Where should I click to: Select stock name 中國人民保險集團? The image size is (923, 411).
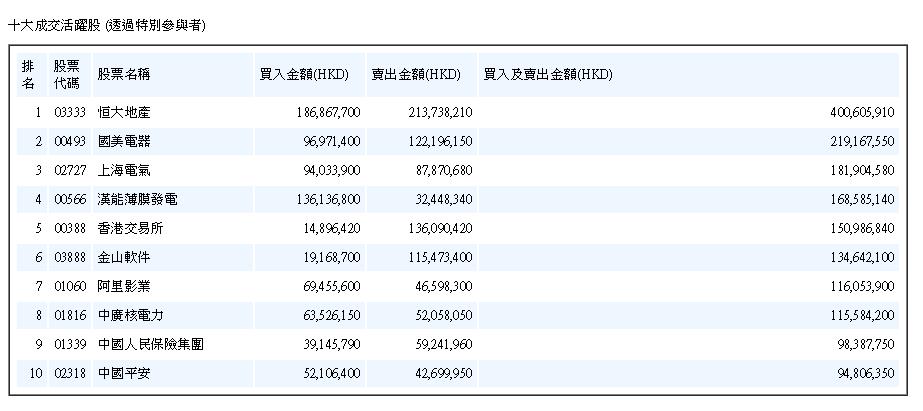point(151,344)
